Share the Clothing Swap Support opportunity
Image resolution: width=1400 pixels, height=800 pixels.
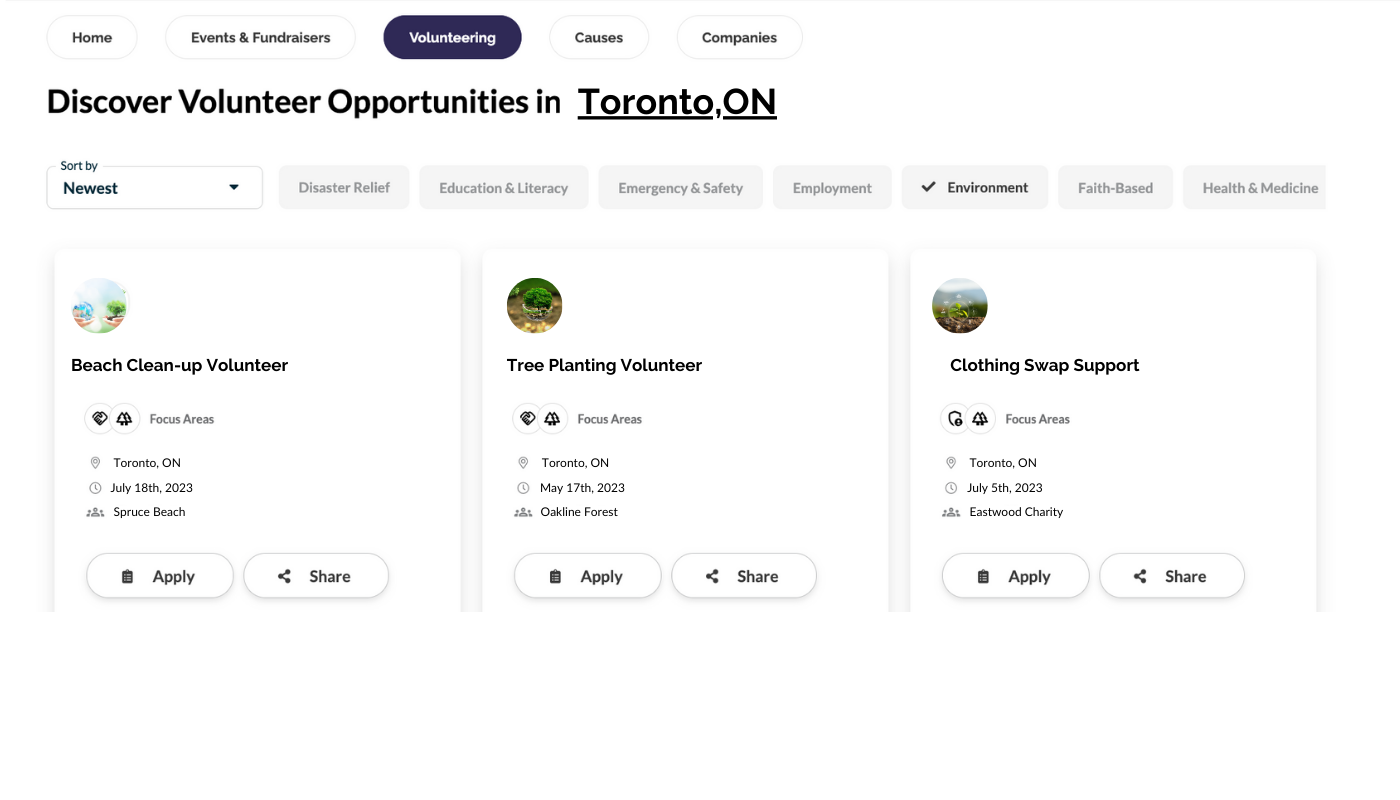pos(1172,576)
